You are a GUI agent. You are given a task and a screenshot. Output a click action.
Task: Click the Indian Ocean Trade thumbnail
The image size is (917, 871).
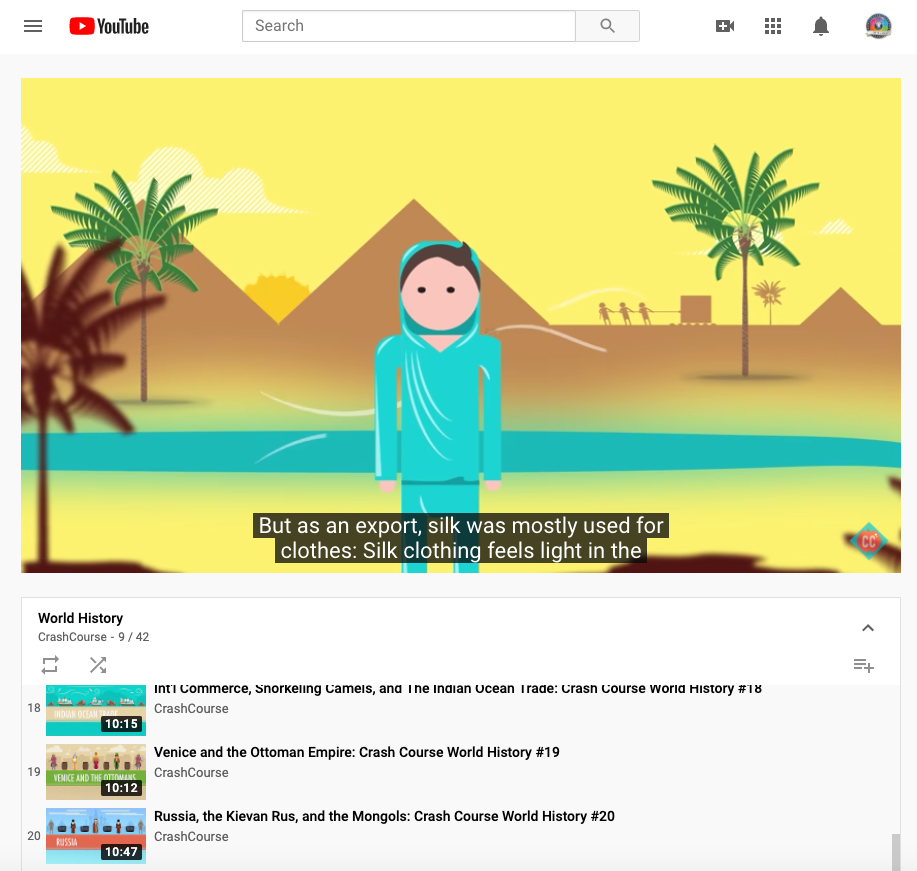click(96, 709)
